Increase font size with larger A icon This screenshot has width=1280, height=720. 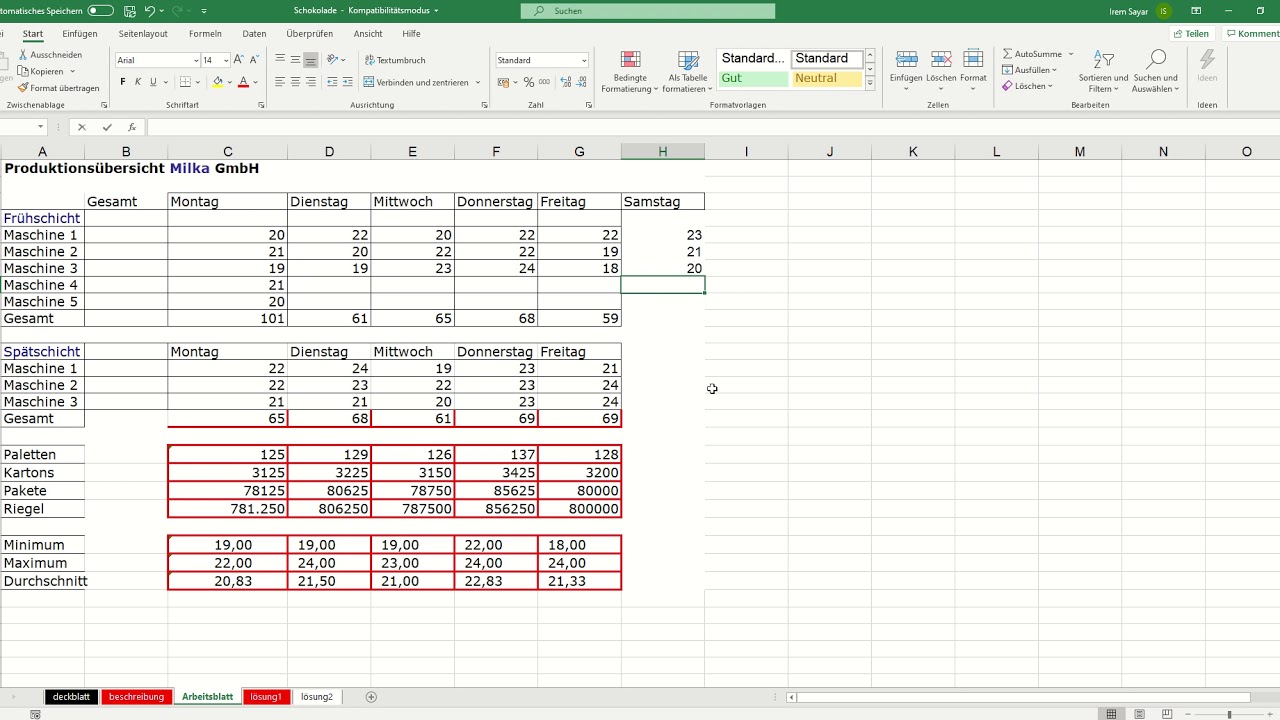(x=238, y=60)
